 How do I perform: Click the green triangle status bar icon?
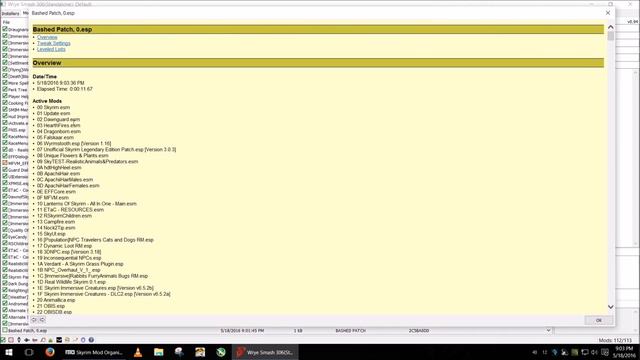(x=51, y=340)
